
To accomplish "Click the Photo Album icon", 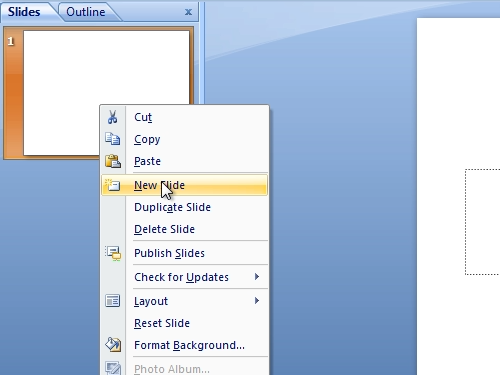I will point(113,368).
